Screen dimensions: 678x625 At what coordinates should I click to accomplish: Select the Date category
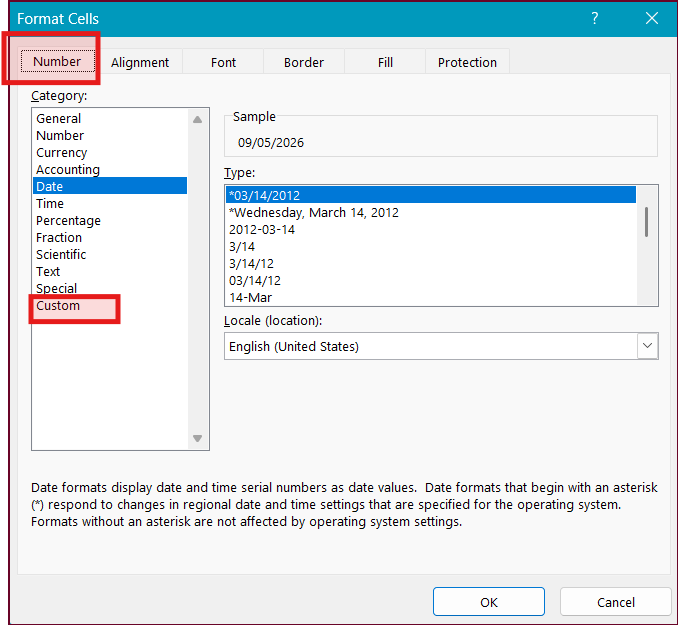[x=110, y=186]
